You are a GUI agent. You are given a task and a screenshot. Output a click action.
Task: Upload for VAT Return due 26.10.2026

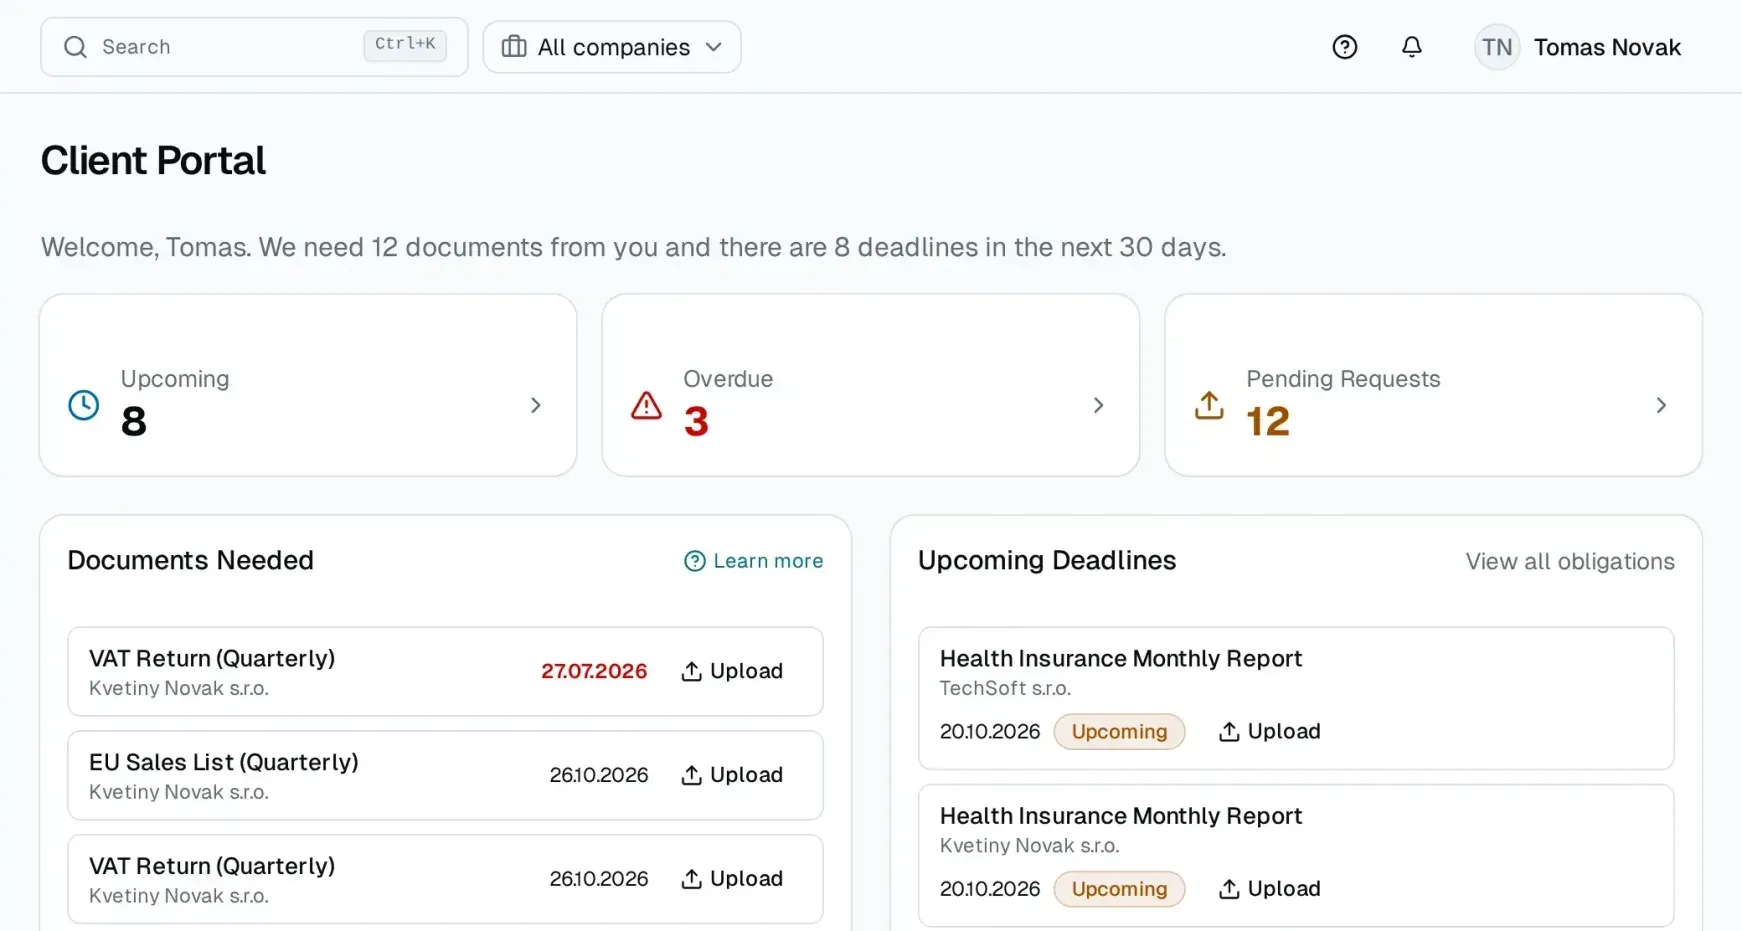tap(732, 879)
